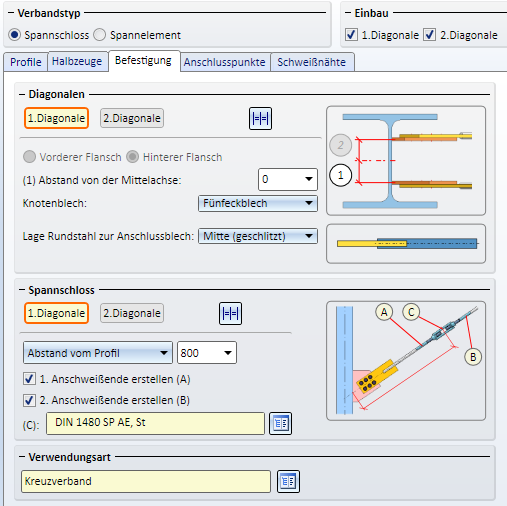Open catalog browser next to Kreuzverband field

coord(288,481)
